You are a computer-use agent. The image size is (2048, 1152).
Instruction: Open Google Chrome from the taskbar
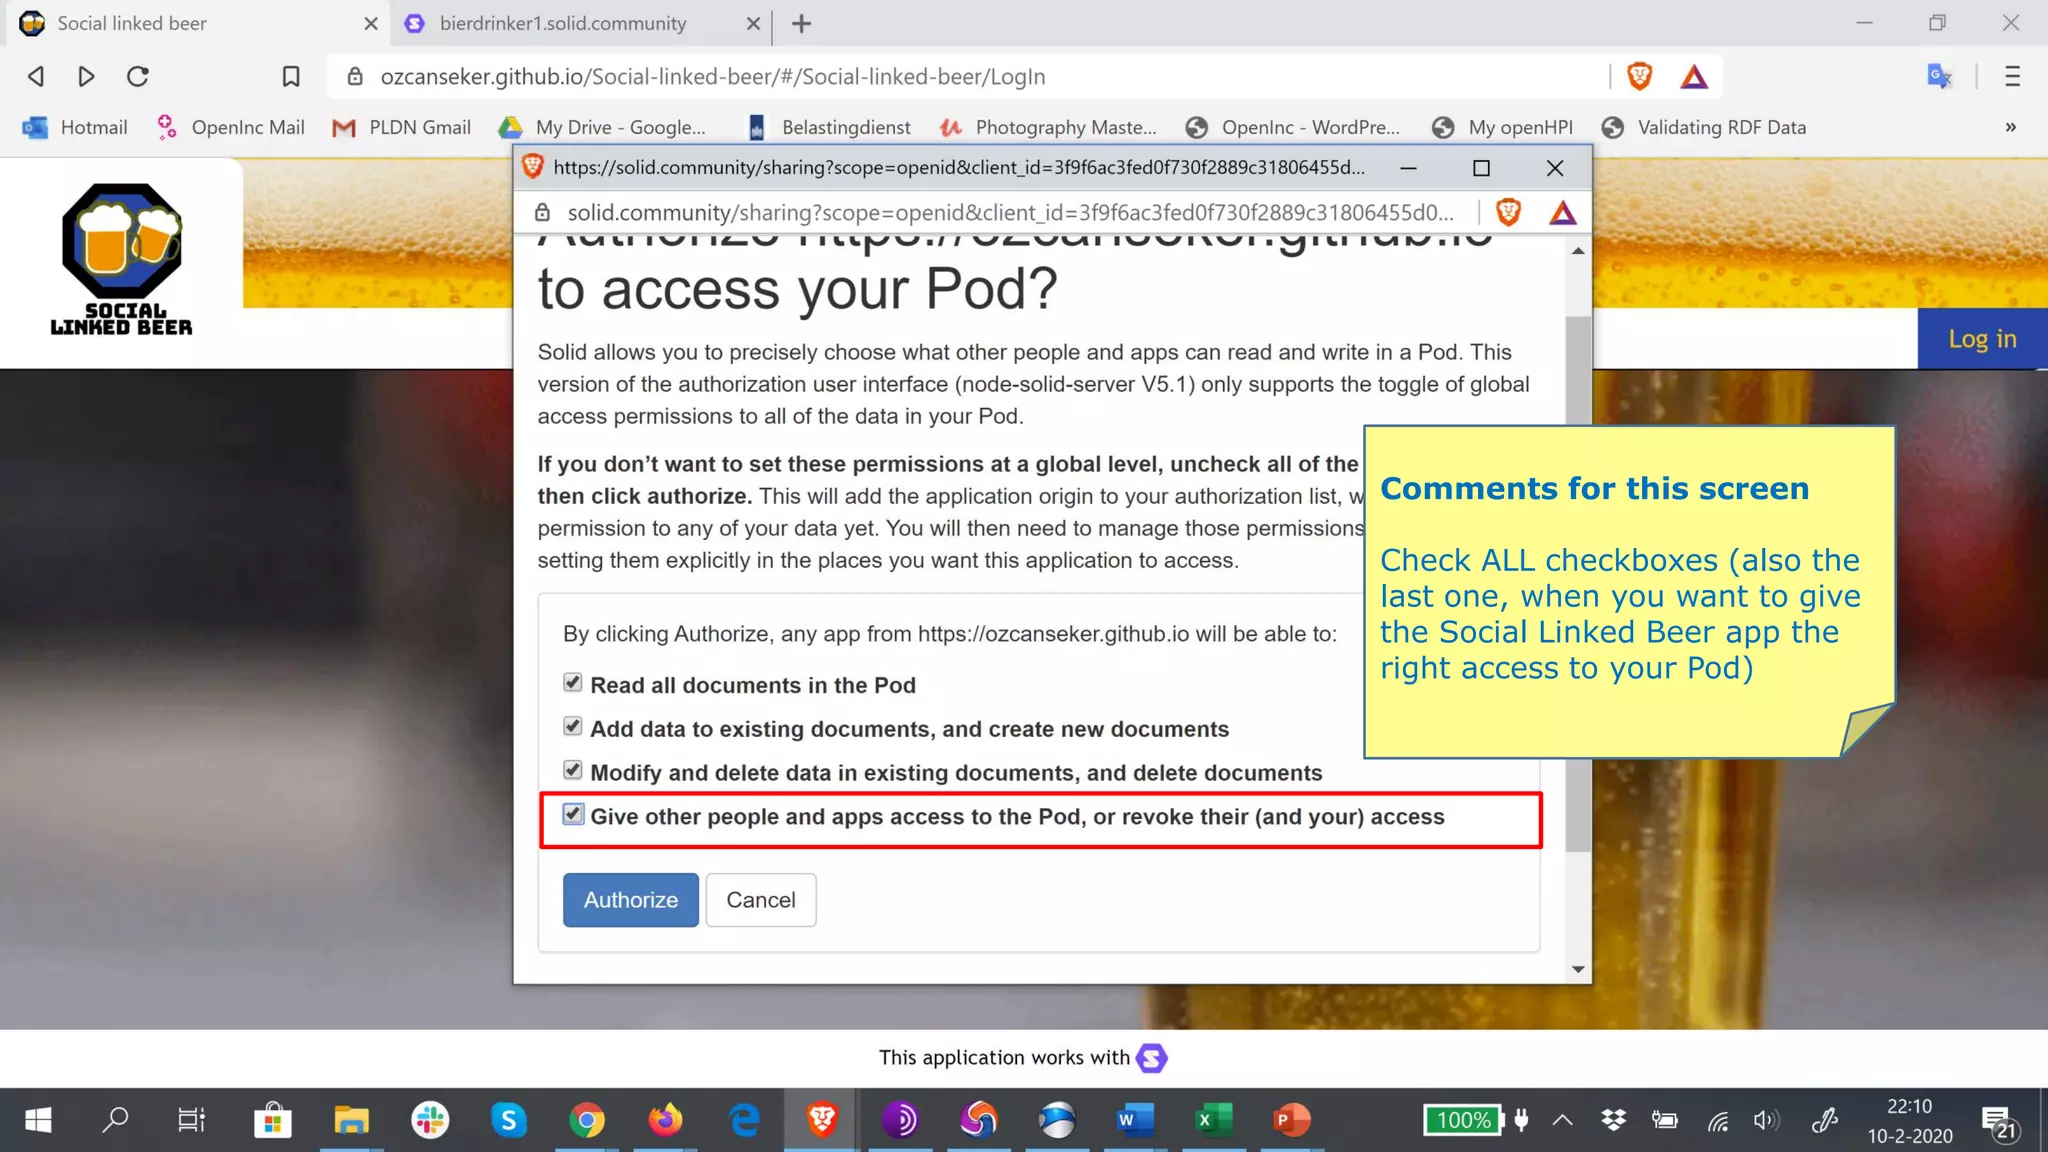click(587, 1120)
